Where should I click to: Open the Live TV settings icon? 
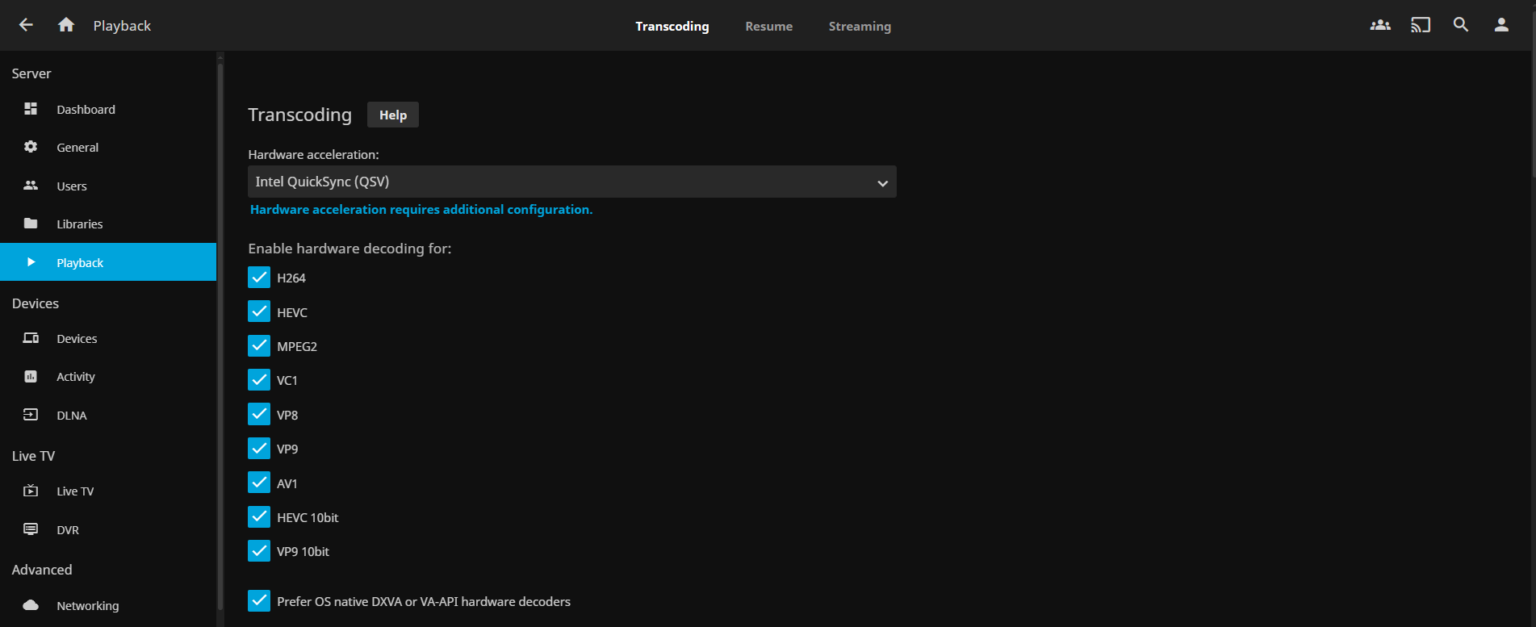[x=30, y=490]
